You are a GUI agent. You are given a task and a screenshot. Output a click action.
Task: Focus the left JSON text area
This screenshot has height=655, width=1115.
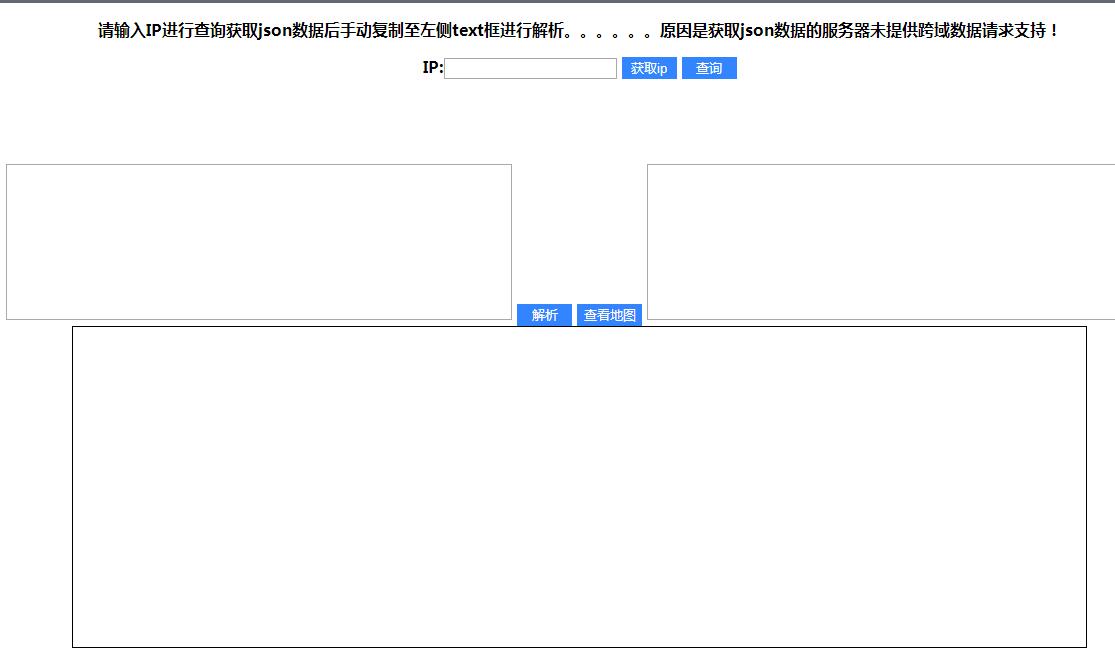(259, 242)
